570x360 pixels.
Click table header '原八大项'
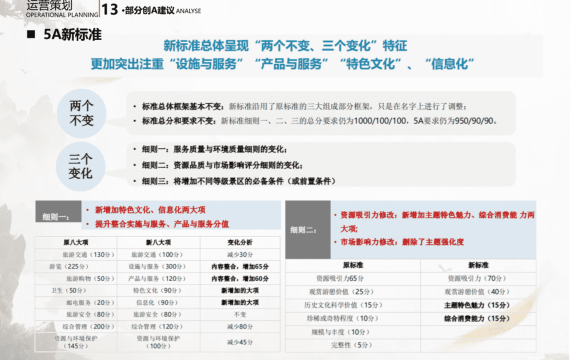point(76,242)
